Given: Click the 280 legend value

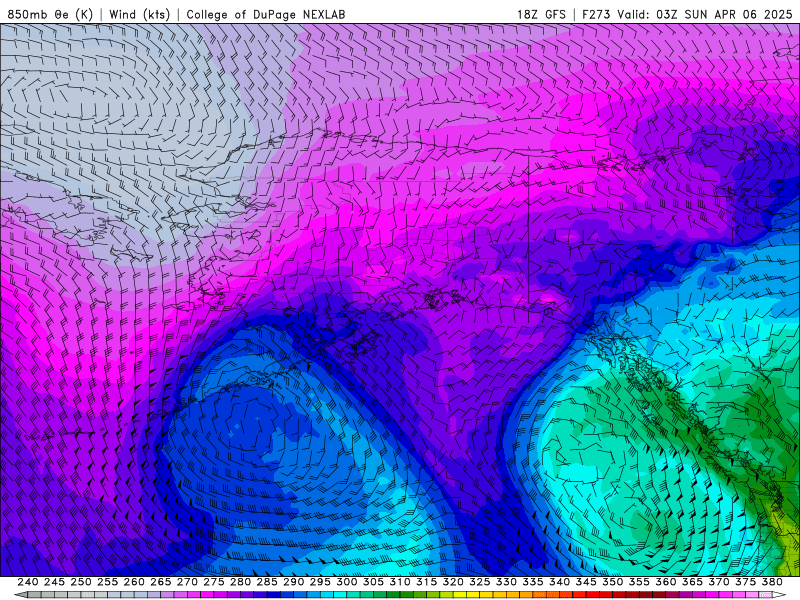Looking at the screenshot, I should tap(240, 582).
